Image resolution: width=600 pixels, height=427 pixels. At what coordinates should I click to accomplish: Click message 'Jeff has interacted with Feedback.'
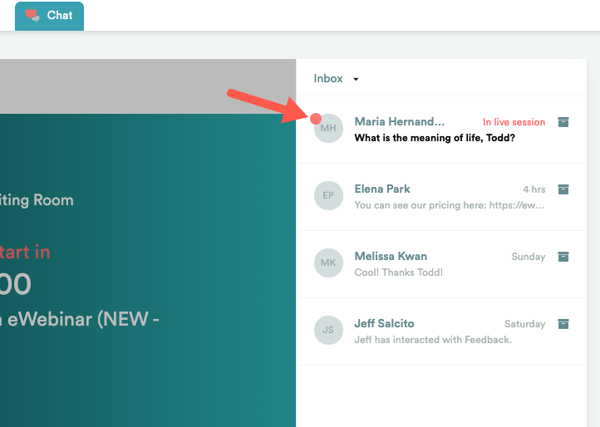[433, 340]
